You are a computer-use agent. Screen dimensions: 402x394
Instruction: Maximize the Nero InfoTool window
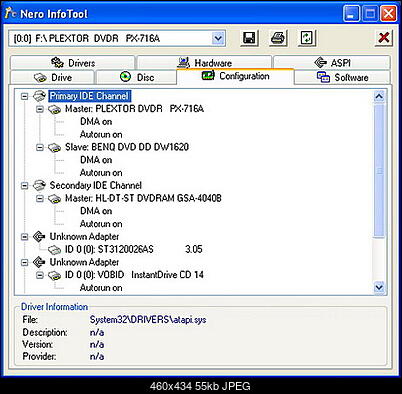click(x=370, y=14)
